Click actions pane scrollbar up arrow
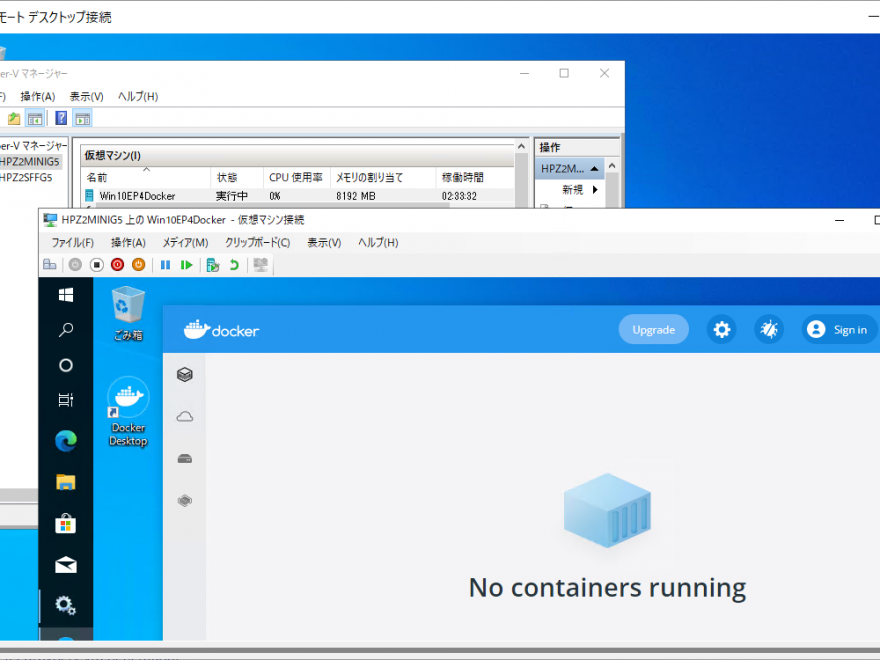The image size is (880, 660). coord(612,166)
